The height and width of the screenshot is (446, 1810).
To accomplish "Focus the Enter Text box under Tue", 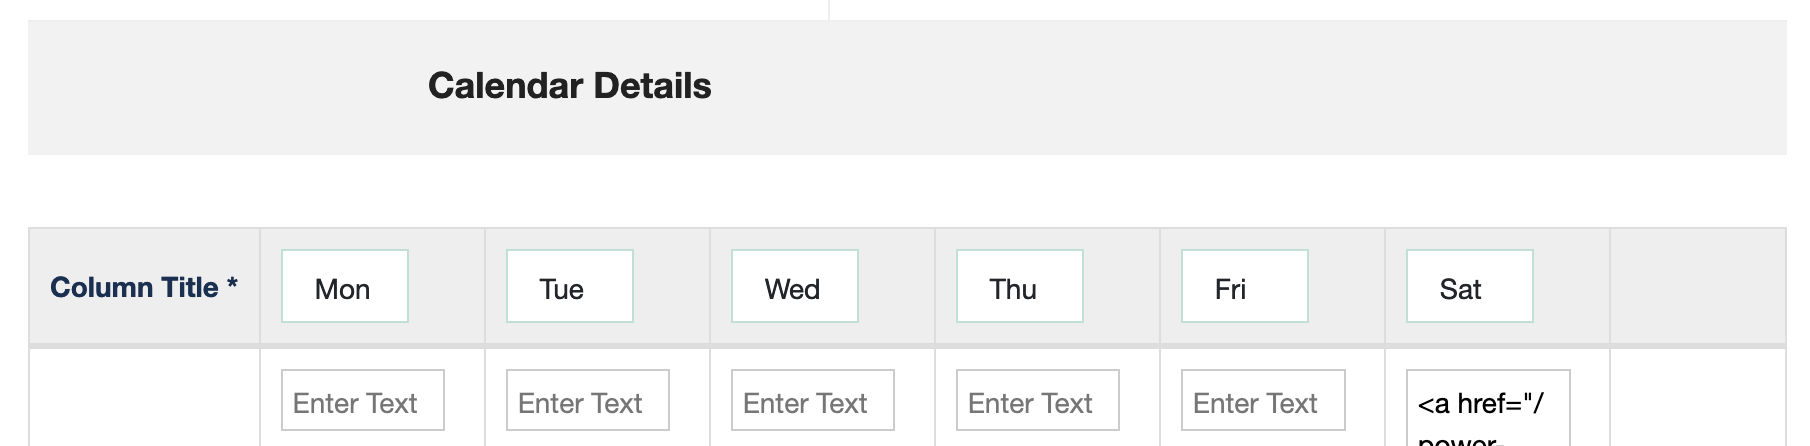I will (x=587, y=401).
